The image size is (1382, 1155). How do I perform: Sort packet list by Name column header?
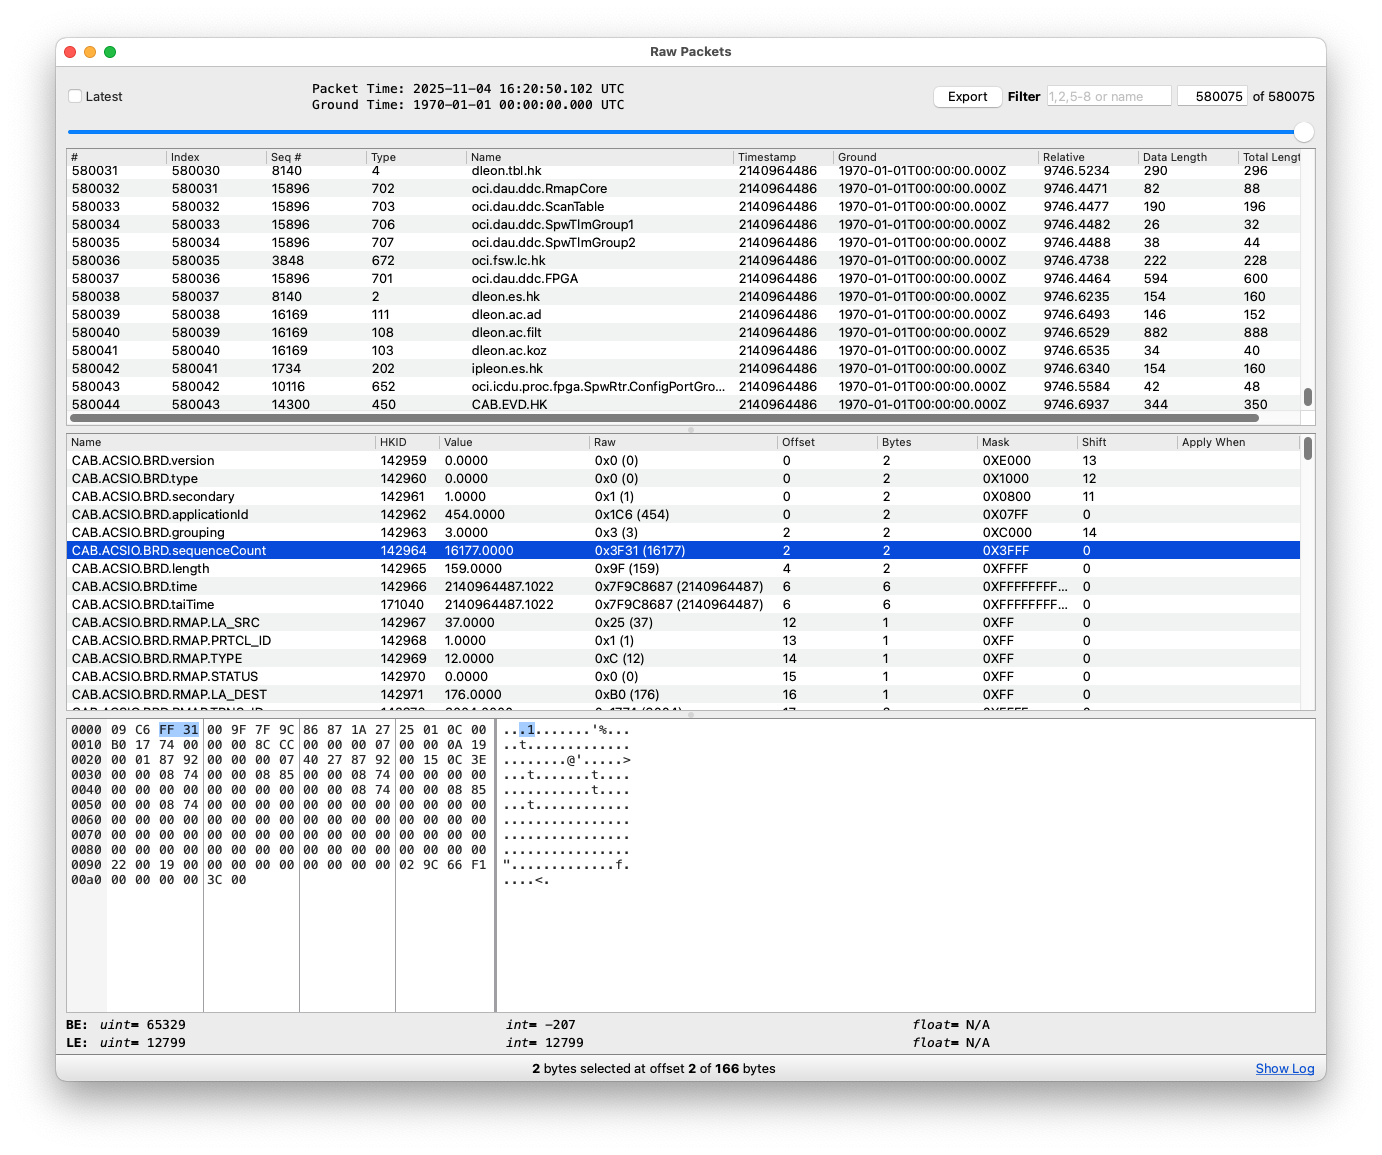point(486,157)
